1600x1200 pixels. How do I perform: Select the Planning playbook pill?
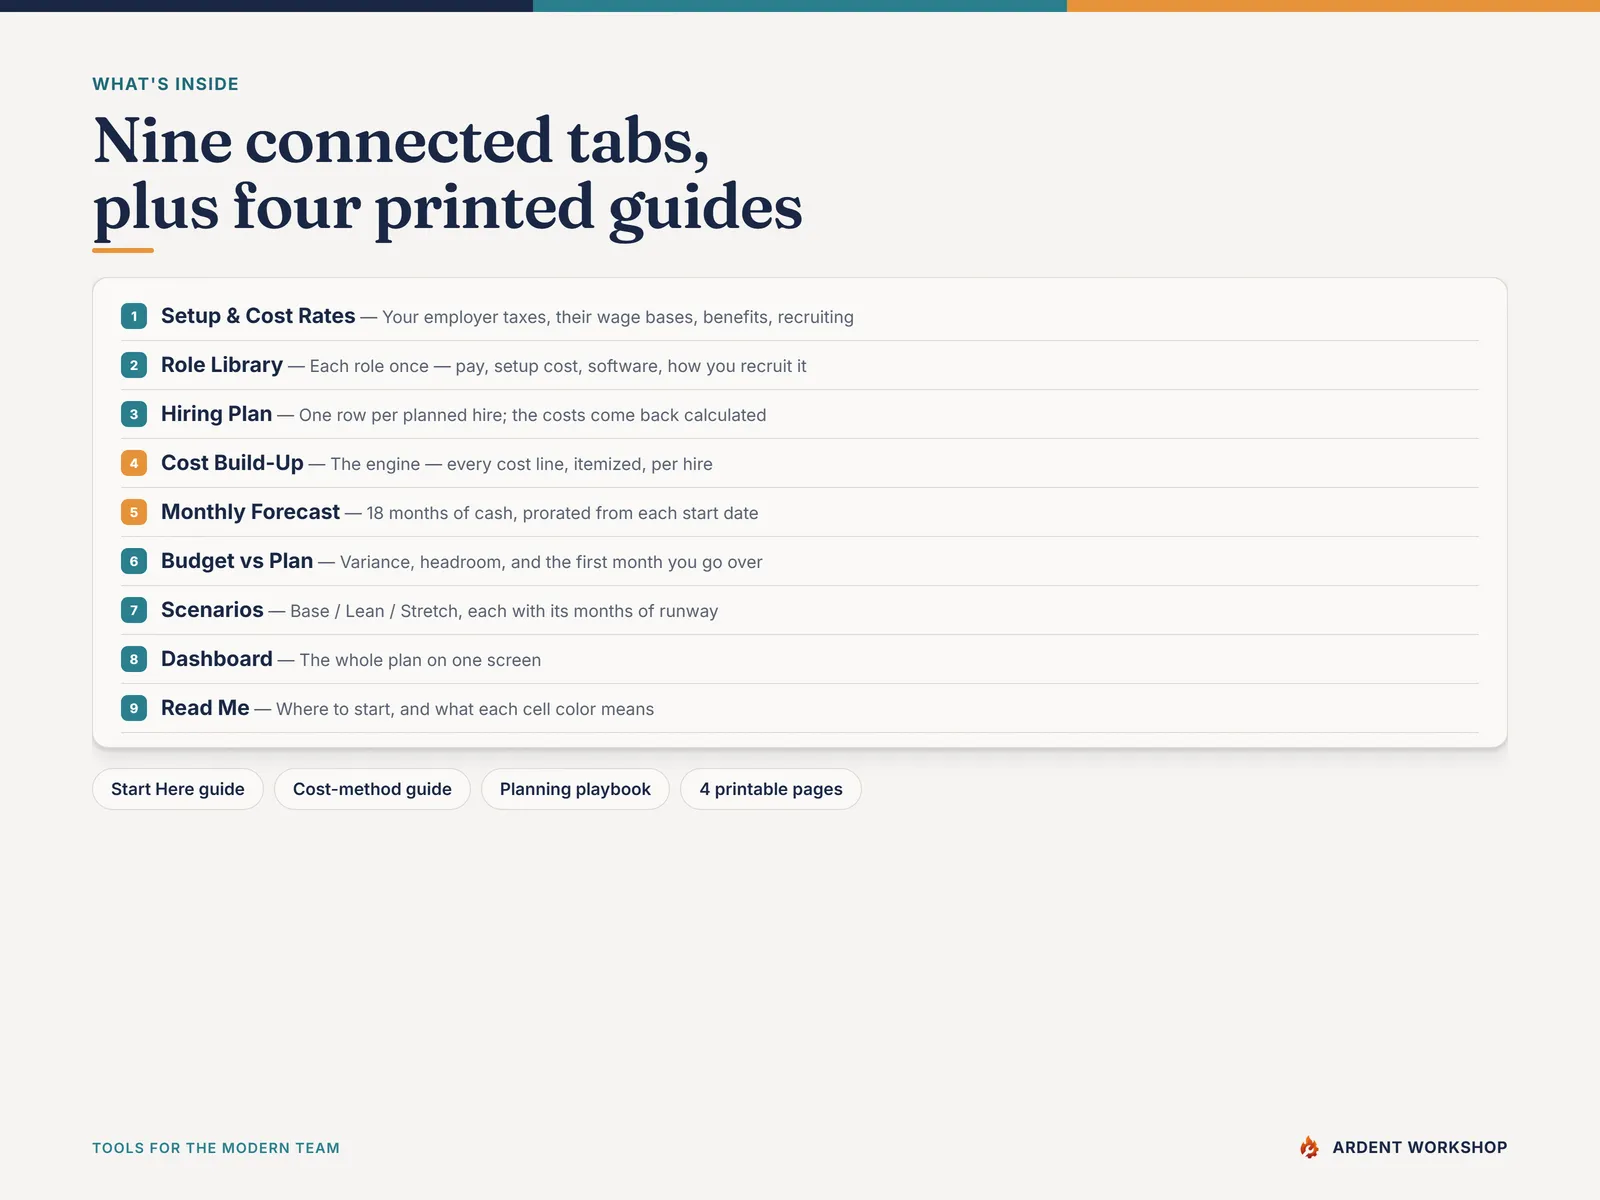pos(575,789)
